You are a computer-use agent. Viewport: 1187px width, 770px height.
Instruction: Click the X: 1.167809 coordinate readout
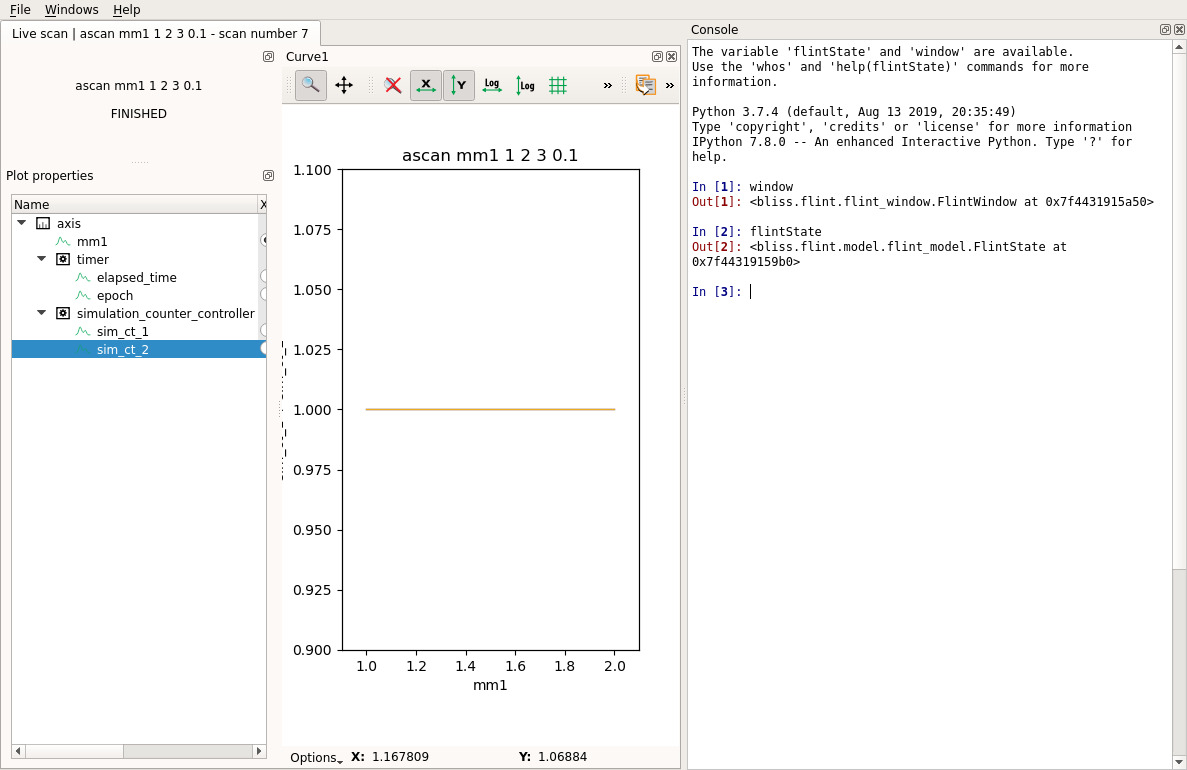tap(390, 756)
